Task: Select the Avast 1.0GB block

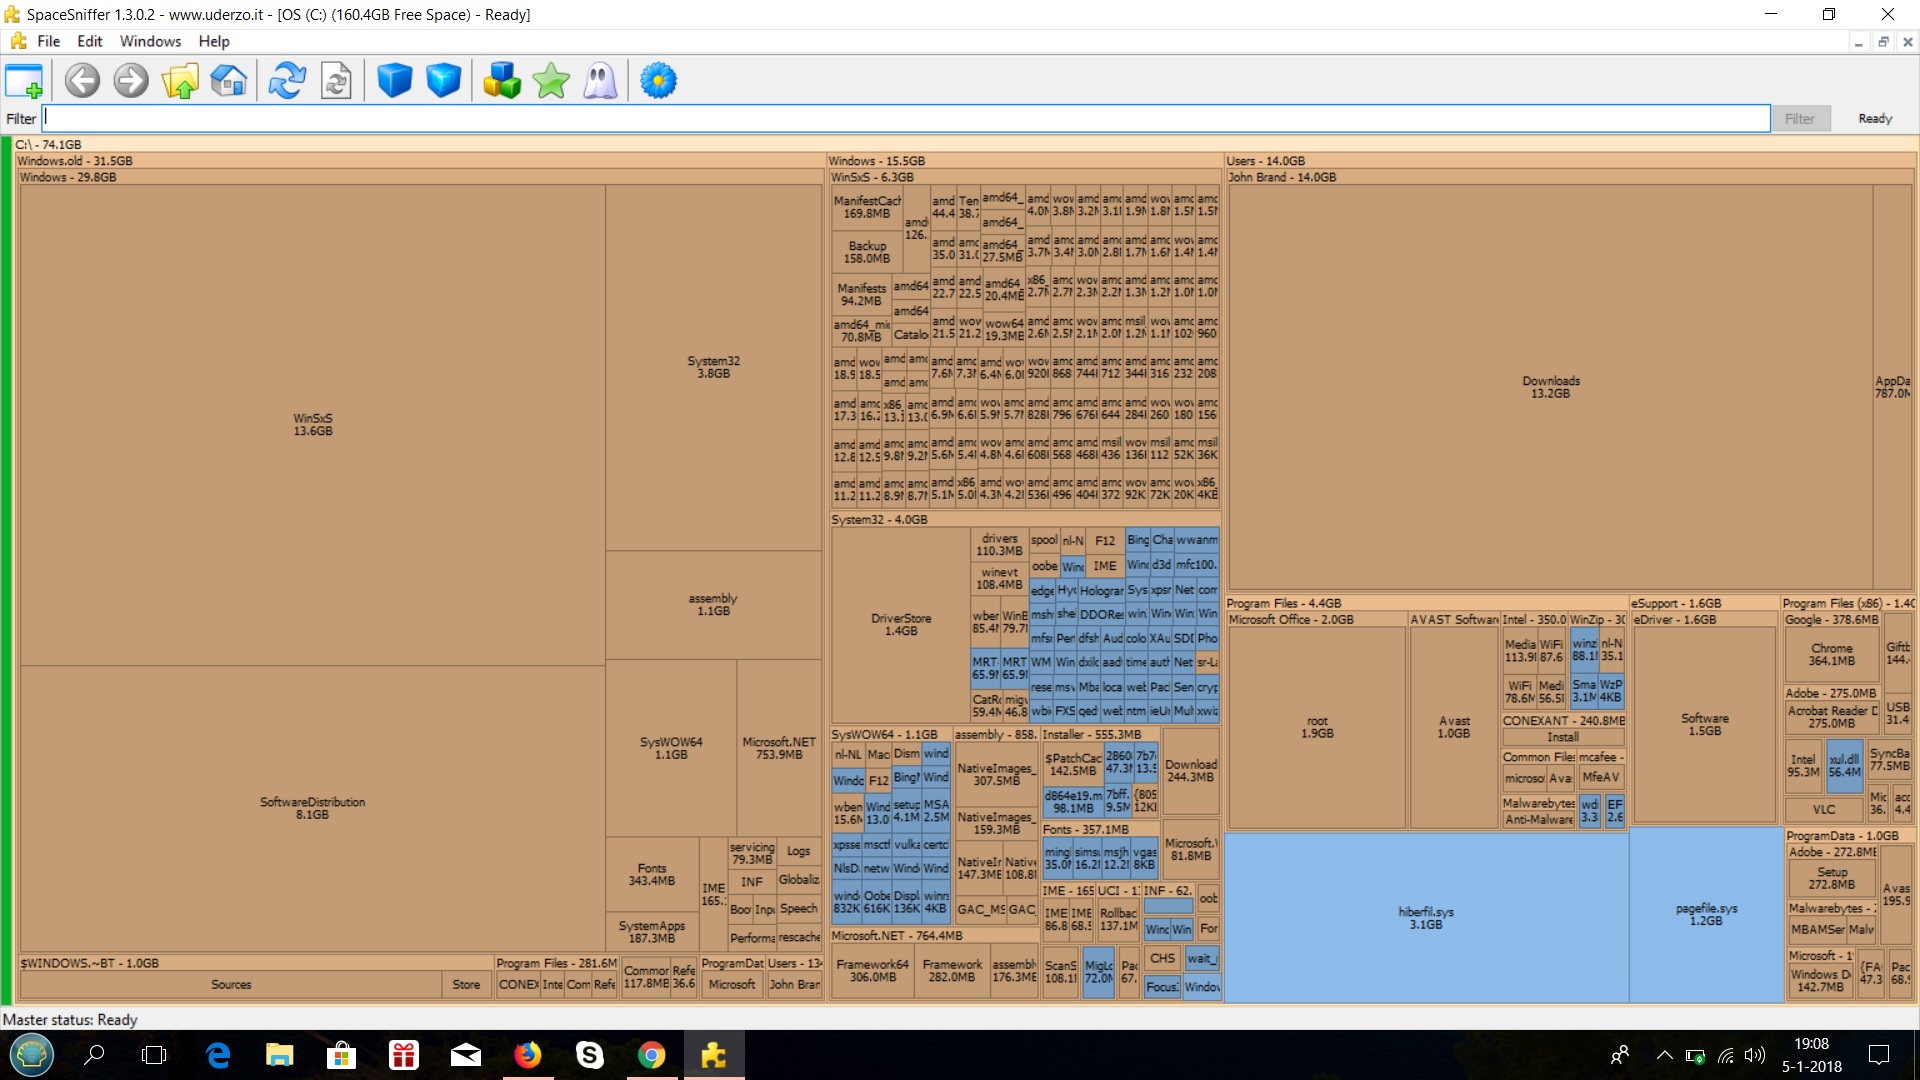Action: (1454, 727)
